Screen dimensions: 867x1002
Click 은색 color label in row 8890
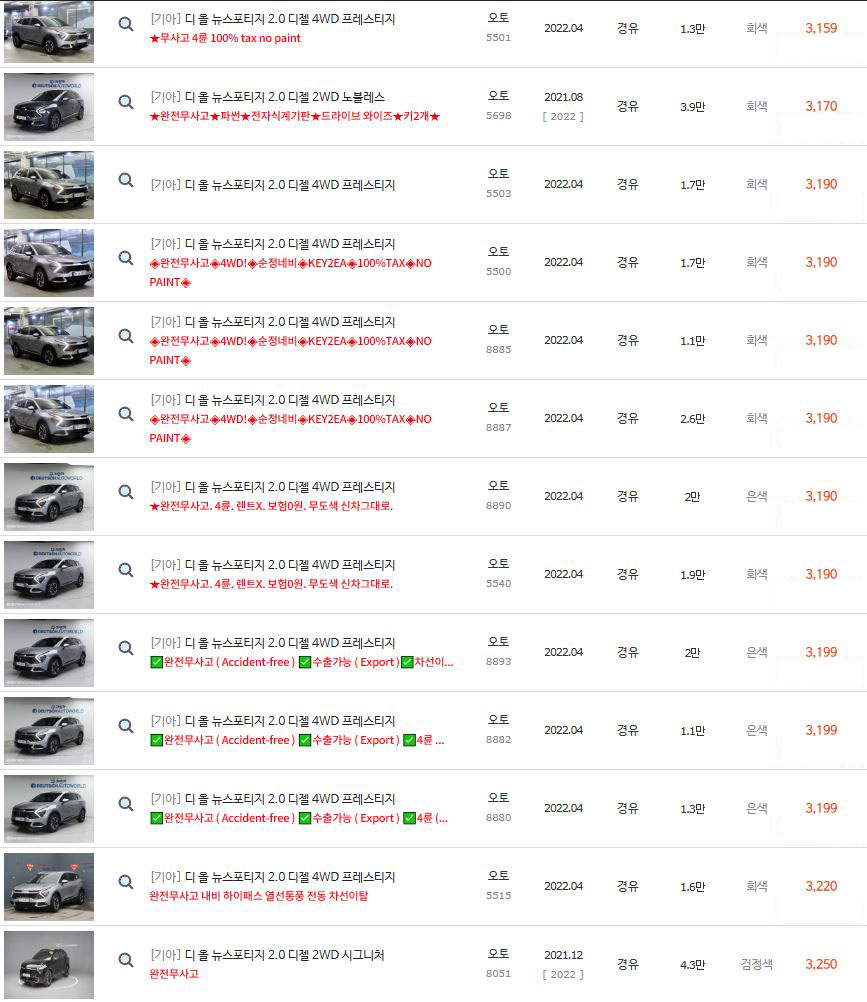point(756,497)
